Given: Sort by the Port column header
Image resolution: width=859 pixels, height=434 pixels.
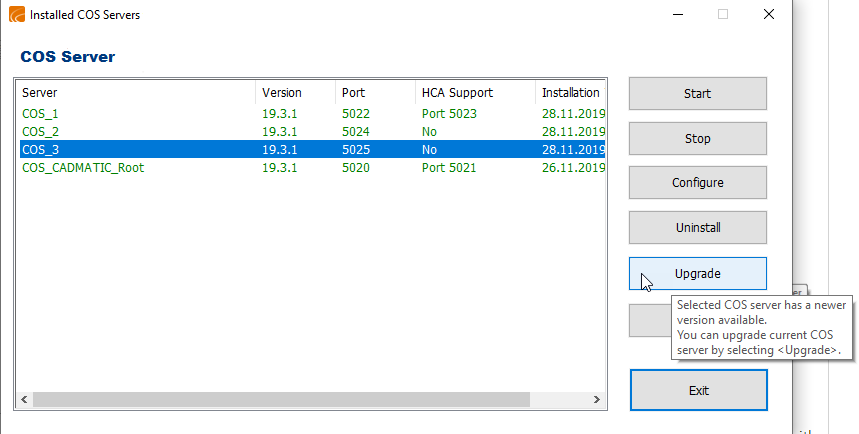Looking at the screenshot, I should [374, 93].
